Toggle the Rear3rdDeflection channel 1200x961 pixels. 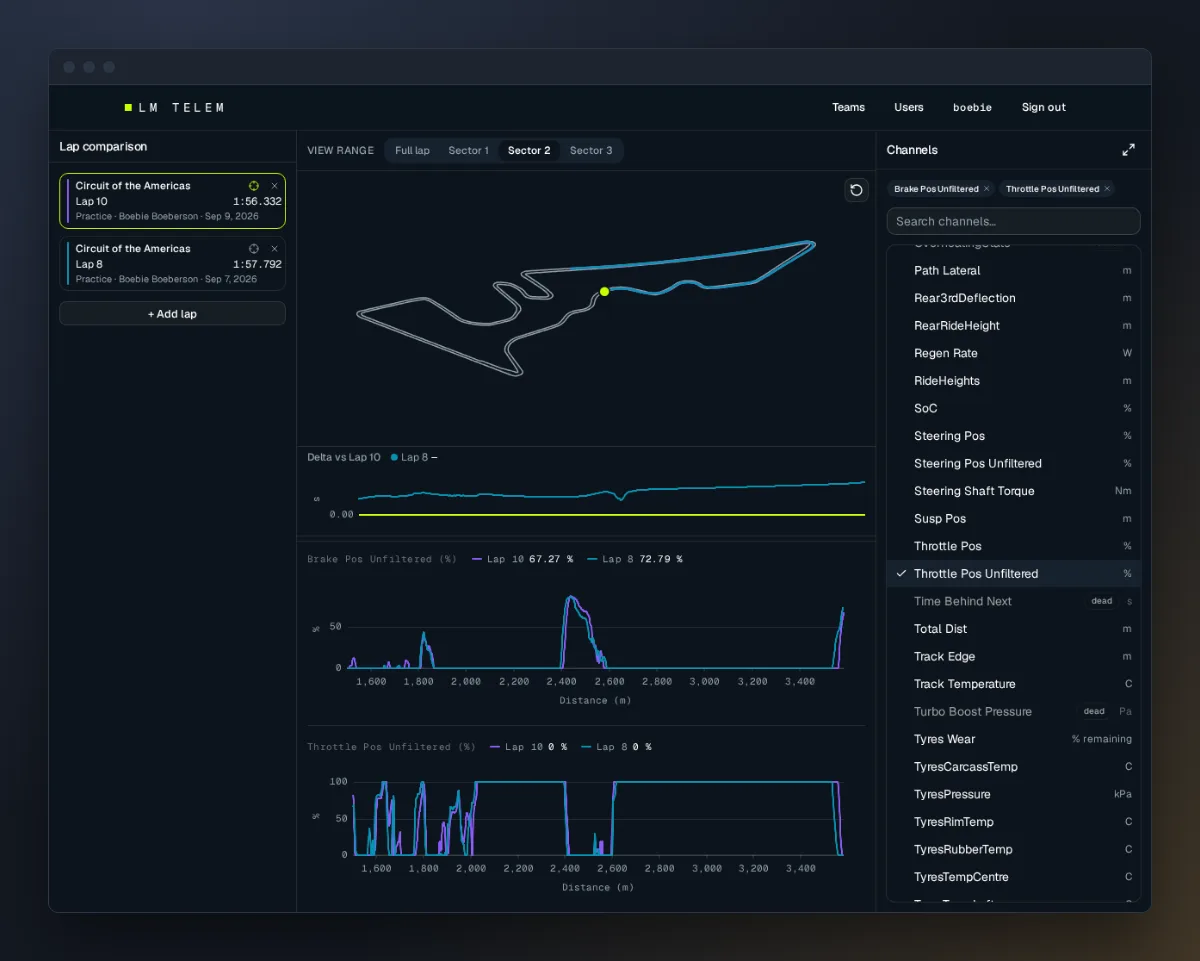tap(1013, 298)
